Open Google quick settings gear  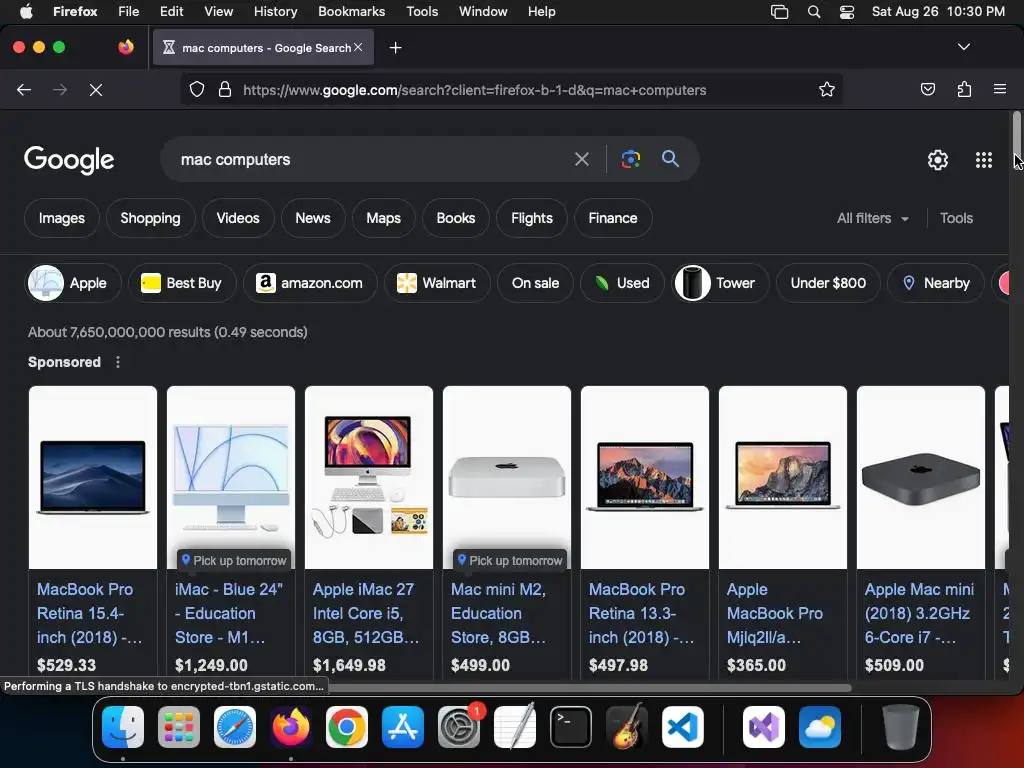pos(938,160)
